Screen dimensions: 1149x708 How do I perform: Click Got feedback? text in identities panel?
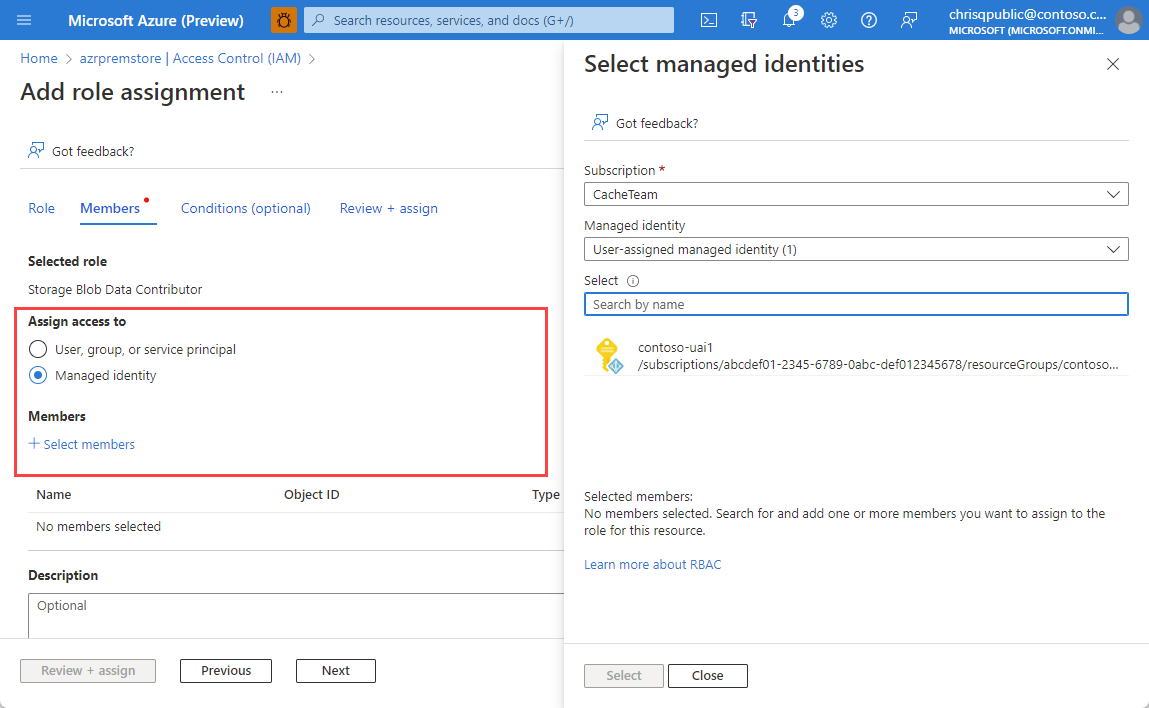point(657,123)
